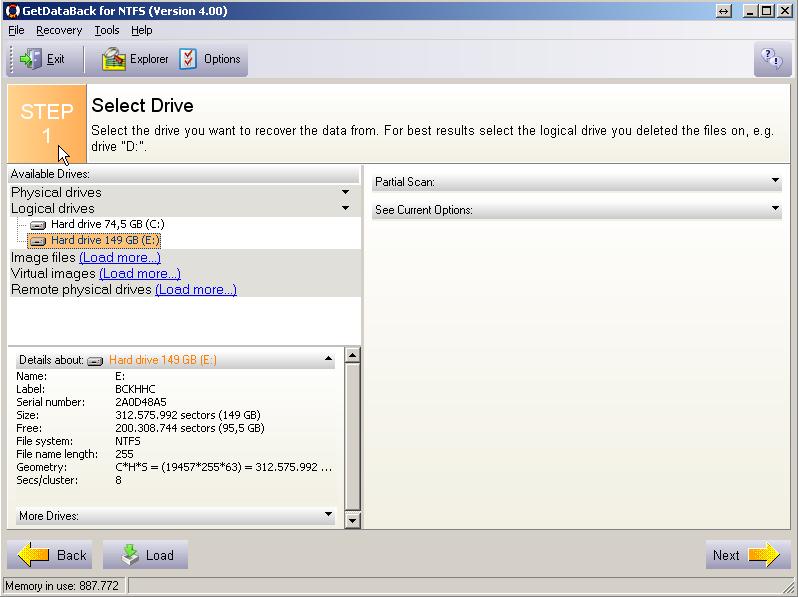
Task: Click the drive icon in Details about header
Action: click(95, 361)
